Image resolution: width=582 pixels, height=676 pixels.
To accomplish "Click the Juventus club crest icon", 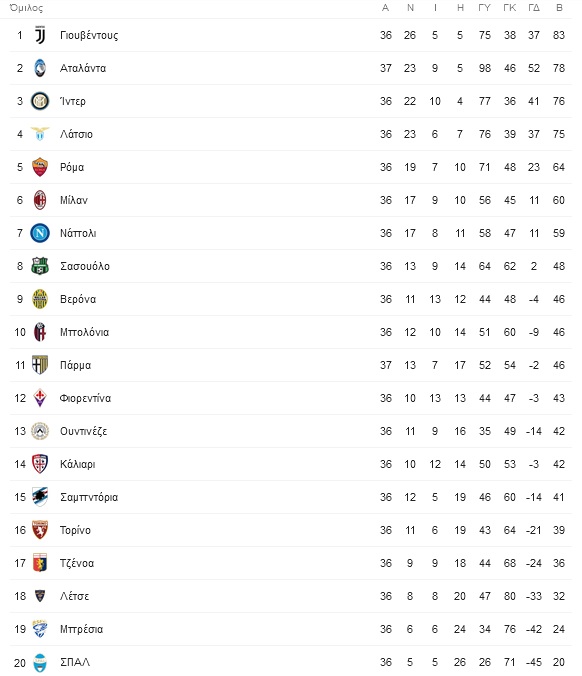I will pyautogui.click(x=40, y=35).
